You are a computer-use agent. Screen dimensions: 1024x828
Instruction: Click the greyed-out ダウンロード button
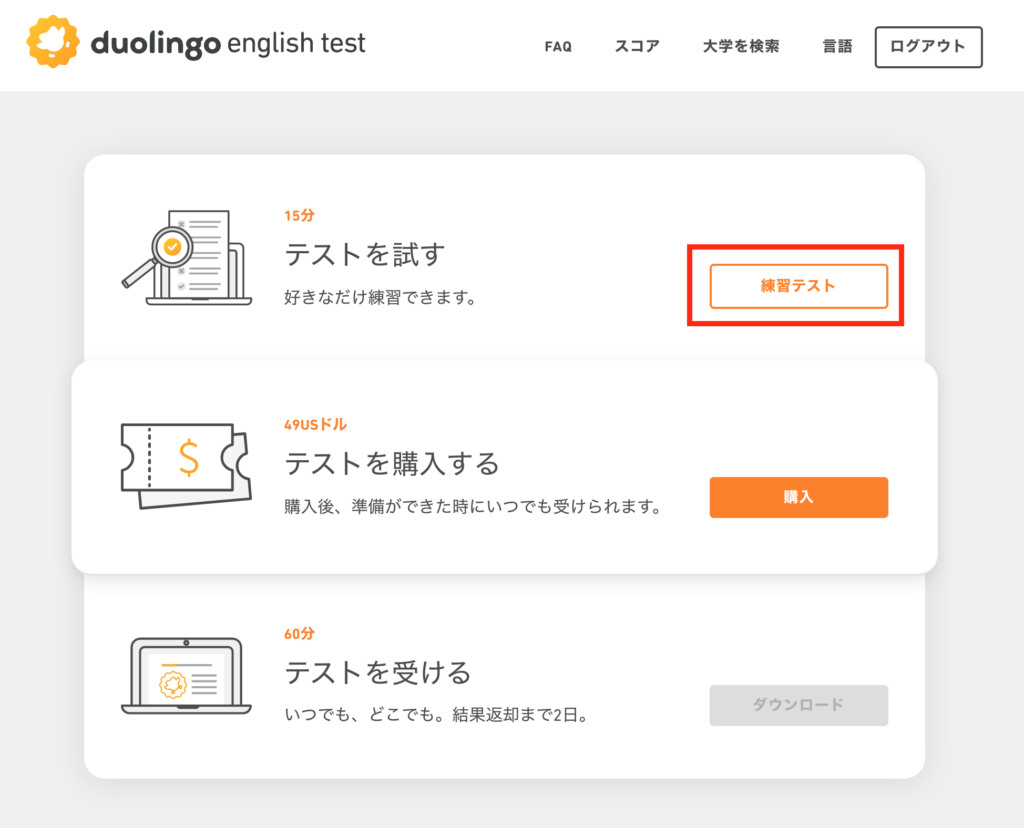[x=799, y=705]
